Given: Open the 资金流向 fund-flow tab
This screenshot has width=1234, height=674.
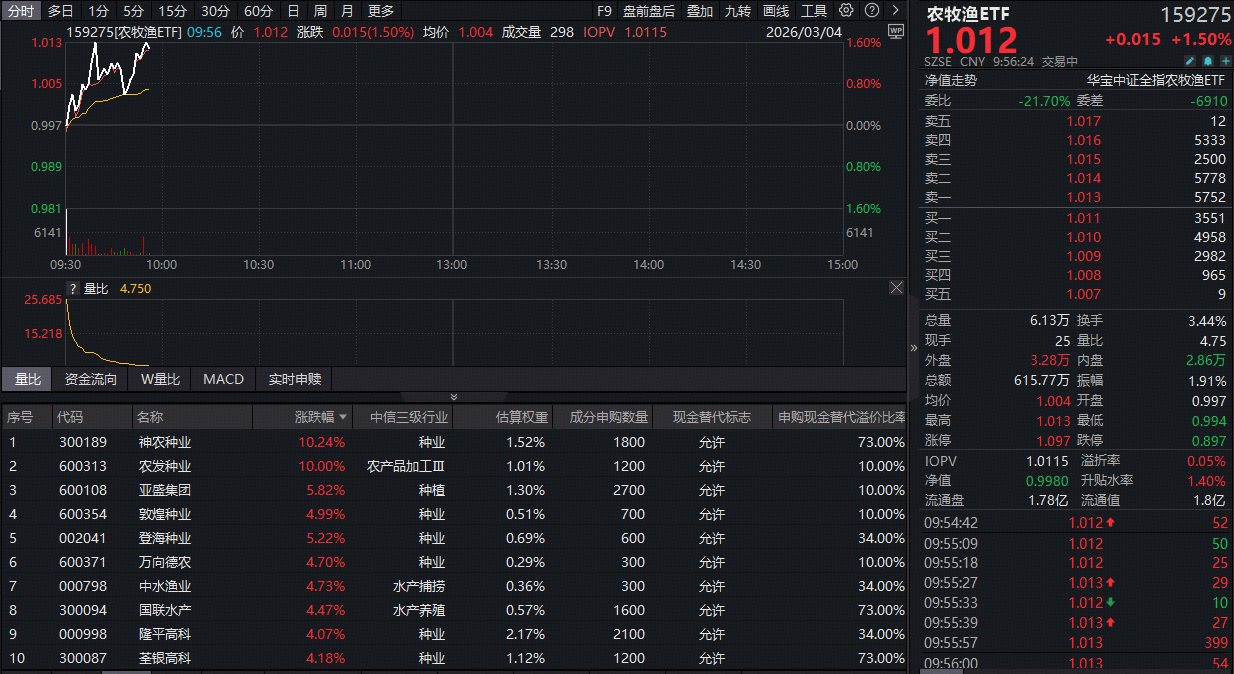Looking at the screenshot, I should (x=90, y=379).
